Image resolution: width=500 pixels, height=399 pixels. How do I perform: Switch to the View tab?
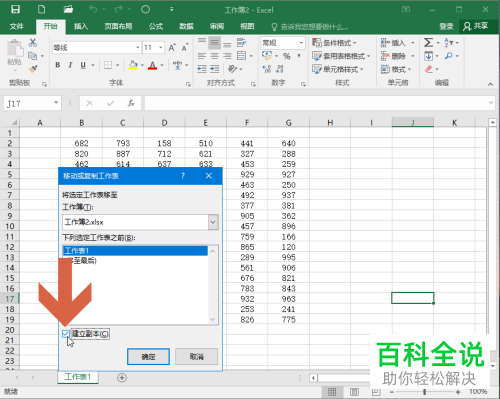(x=247, y=26)
